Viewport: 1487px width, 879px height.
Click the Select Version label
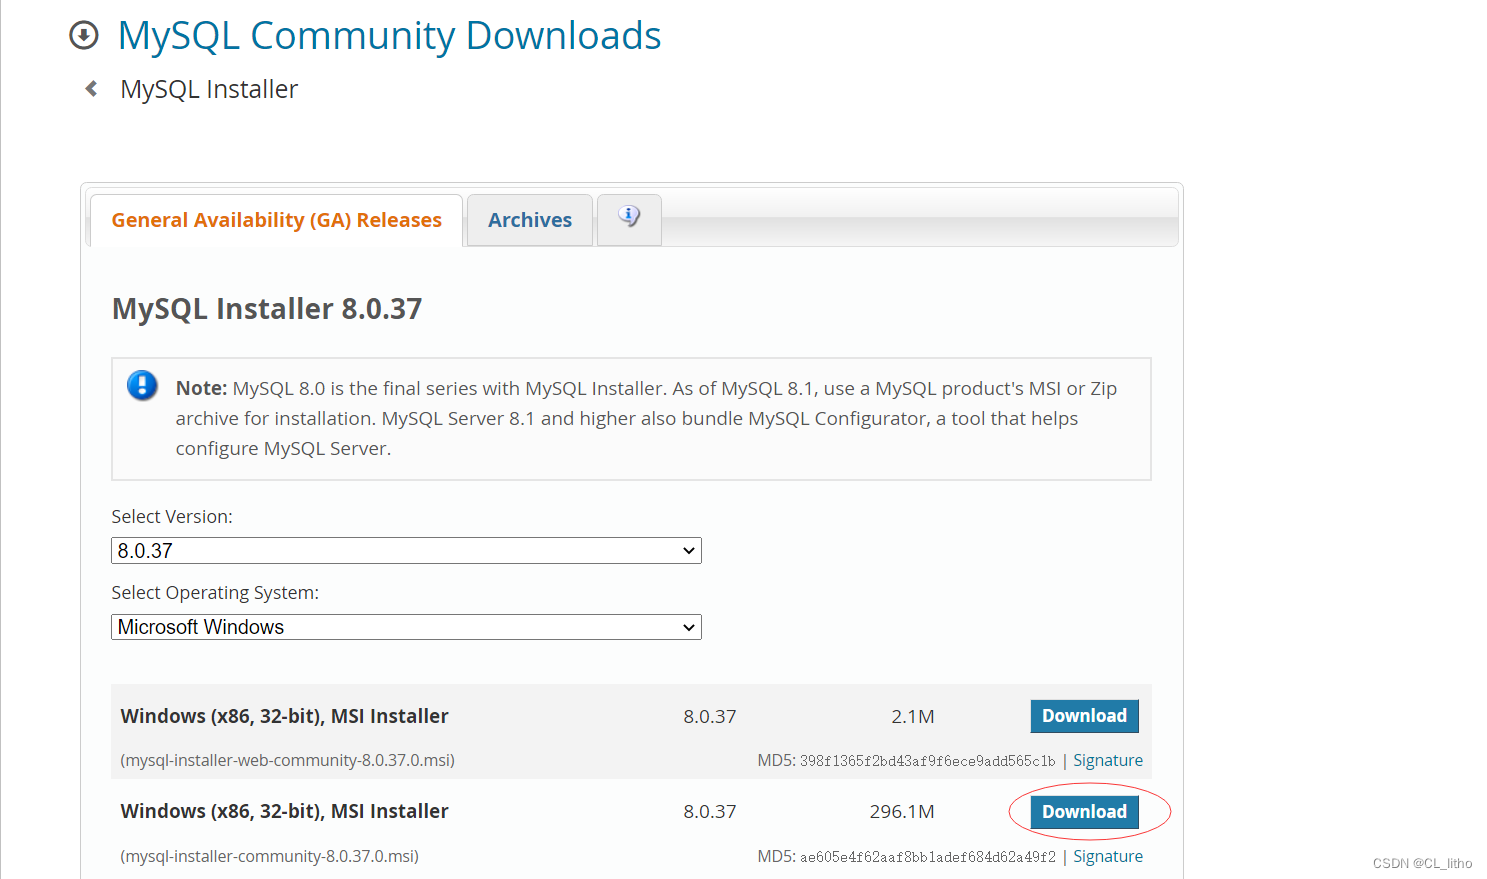(x=172, y=517)
